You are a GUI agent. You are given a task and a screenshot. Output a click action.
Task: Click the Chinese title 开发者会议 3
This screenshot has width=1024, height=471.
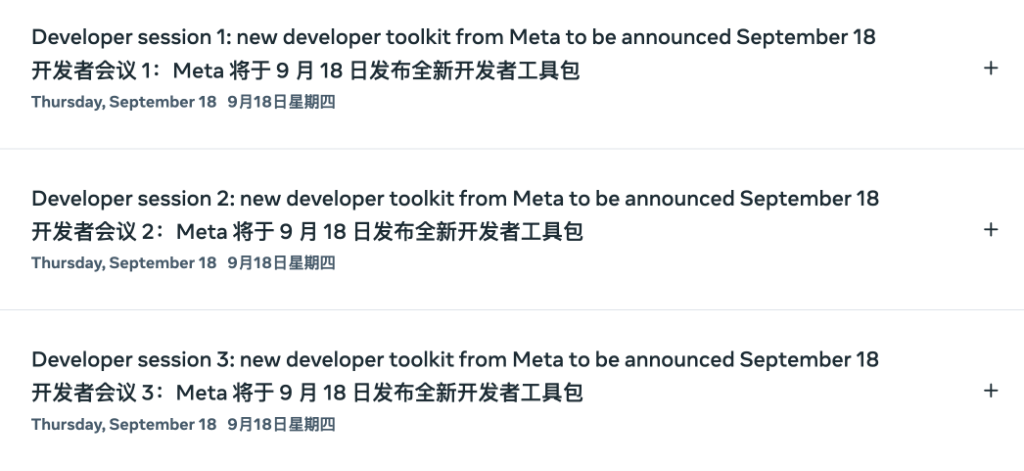pos(307,393)
